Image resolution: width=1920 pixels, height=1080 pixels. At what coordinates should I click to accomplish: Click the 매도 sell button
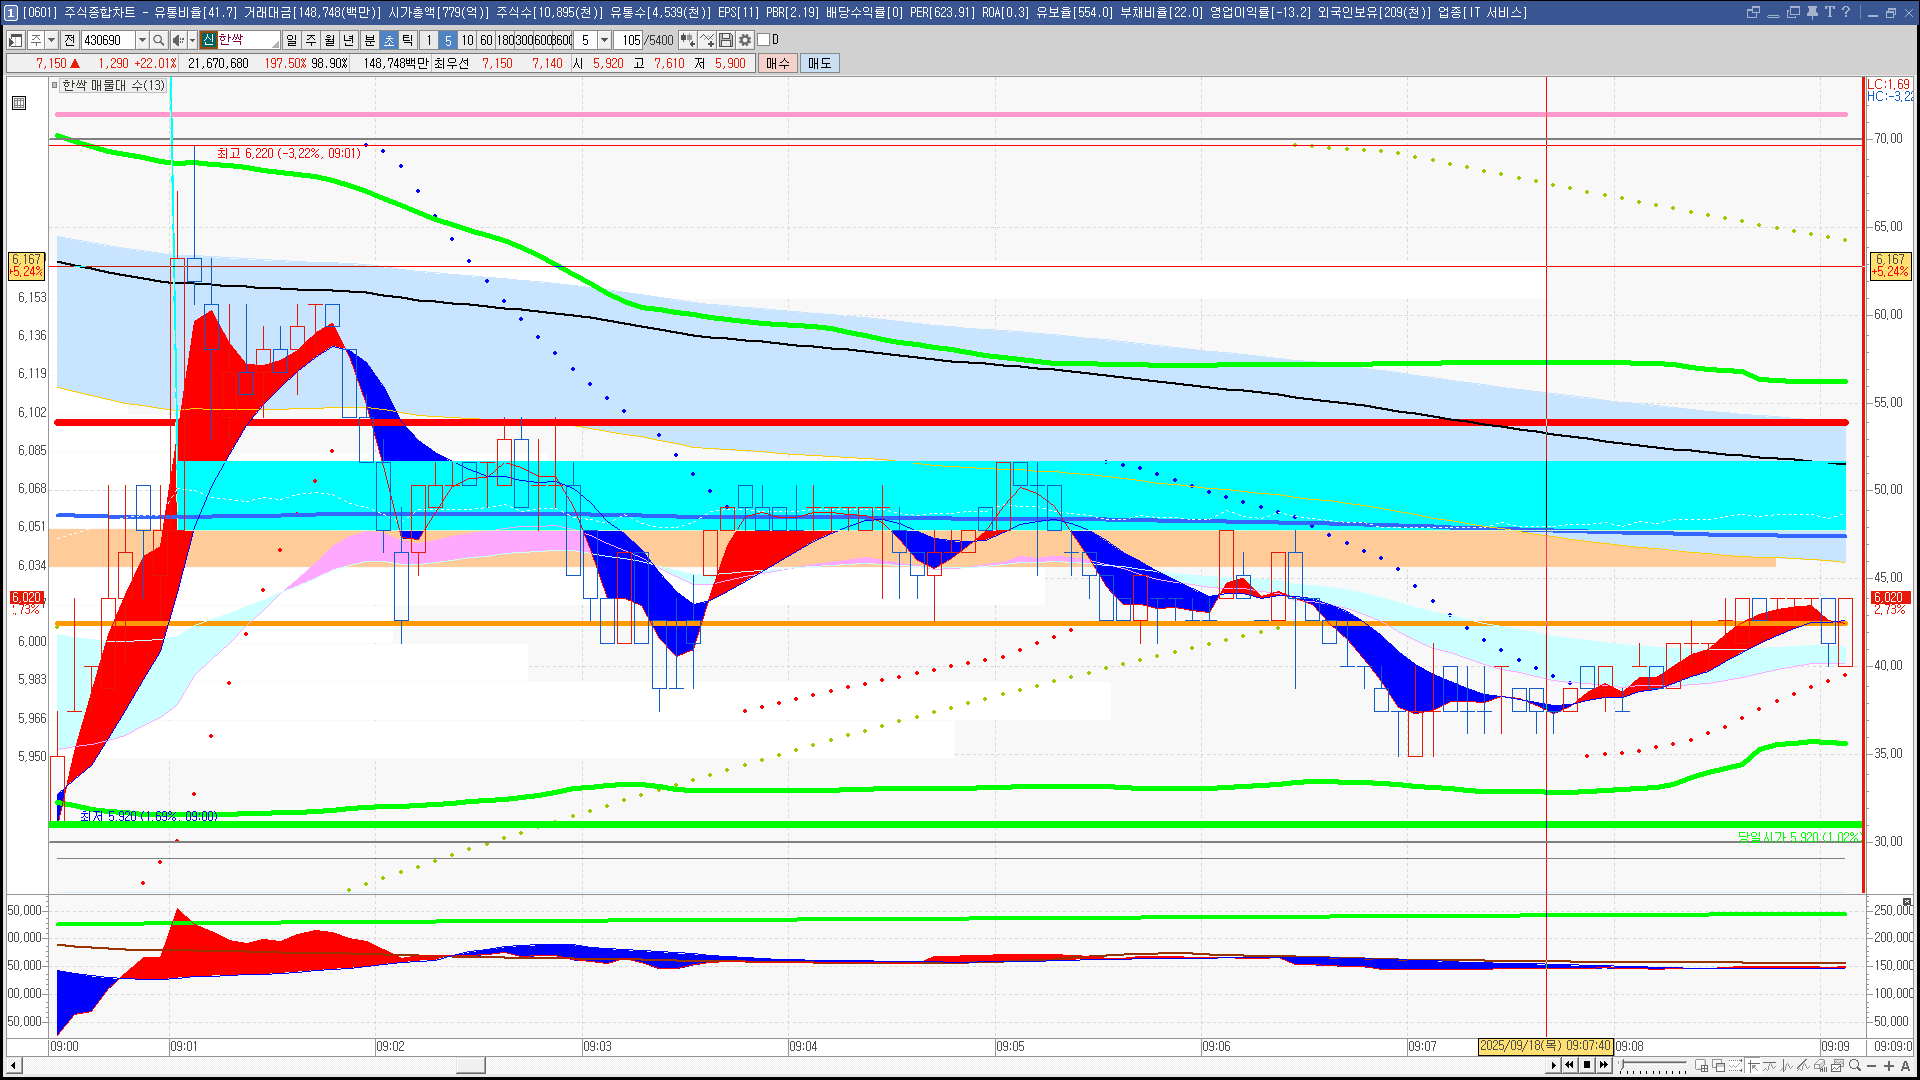[819, 63]
